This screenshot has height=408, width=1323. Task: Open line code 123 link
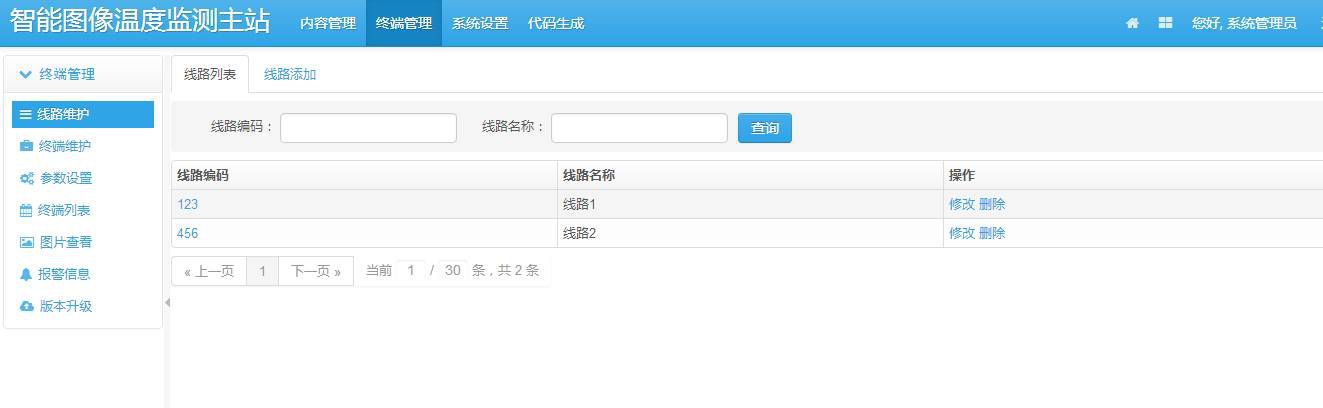click(x=188, y=204)
